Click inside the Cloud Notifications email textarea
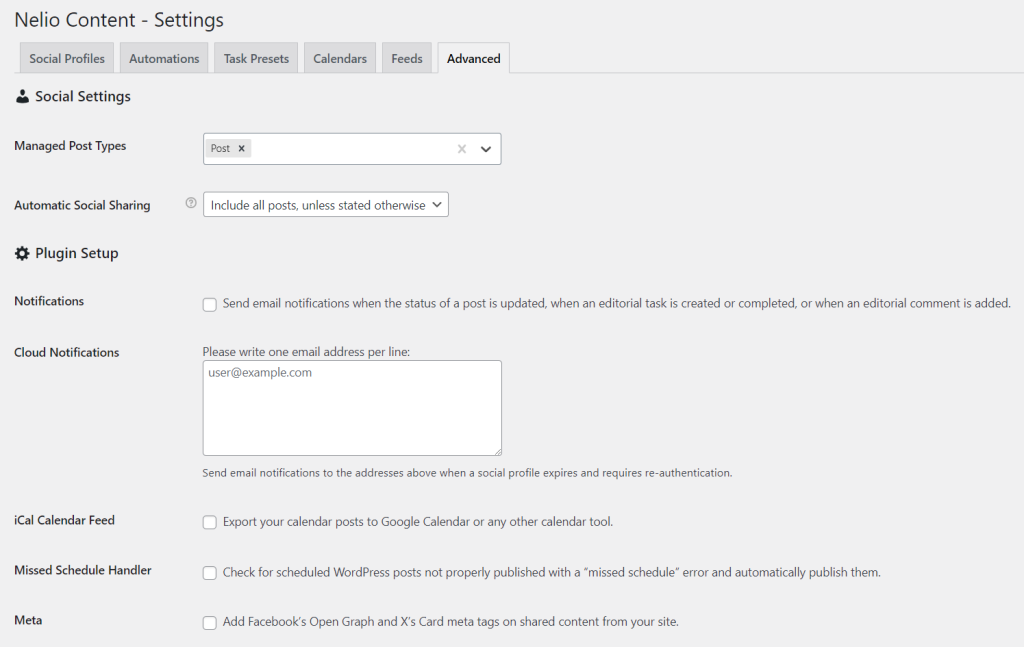Screen dimensions: 1024x647 click(352, 408)
